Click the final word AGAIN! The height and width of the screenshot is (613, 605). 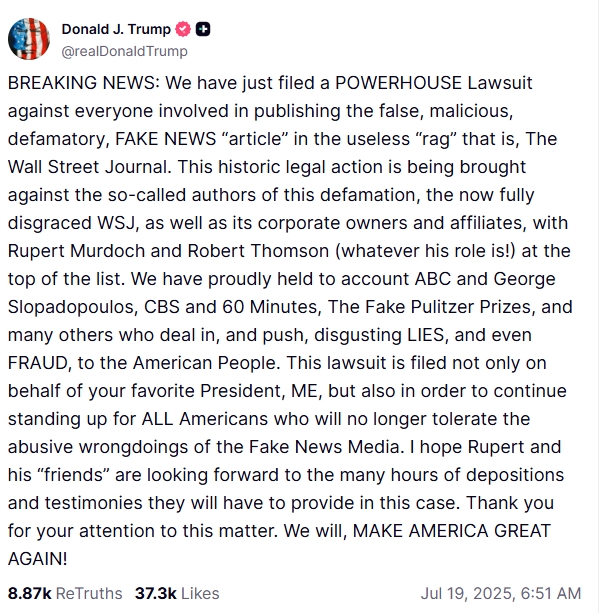38,559
